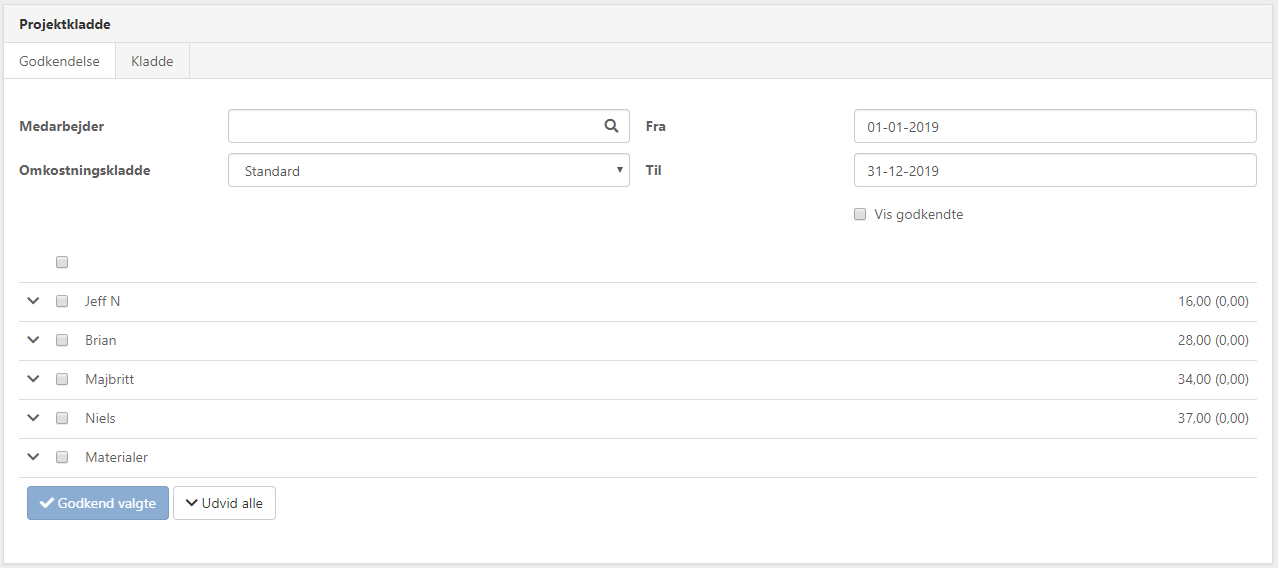Expand the Niels row chevron
Viewport: 1278px width, 568px height.
tap(33, 418)
